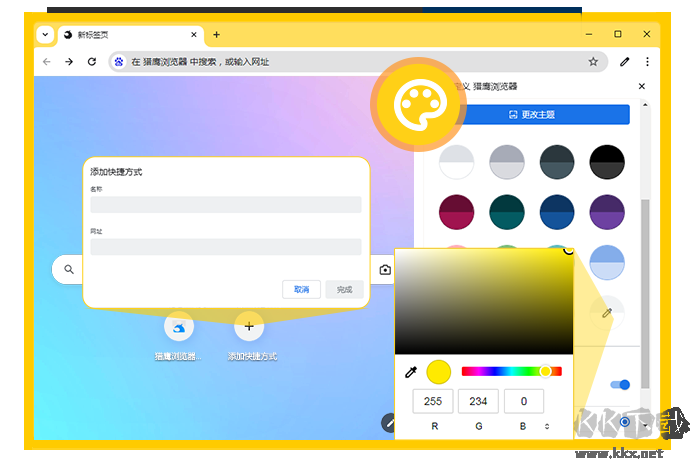The image size is (690, 460).
Task: Open the browser three-dot menu
Action: click(x=647, y=62)
